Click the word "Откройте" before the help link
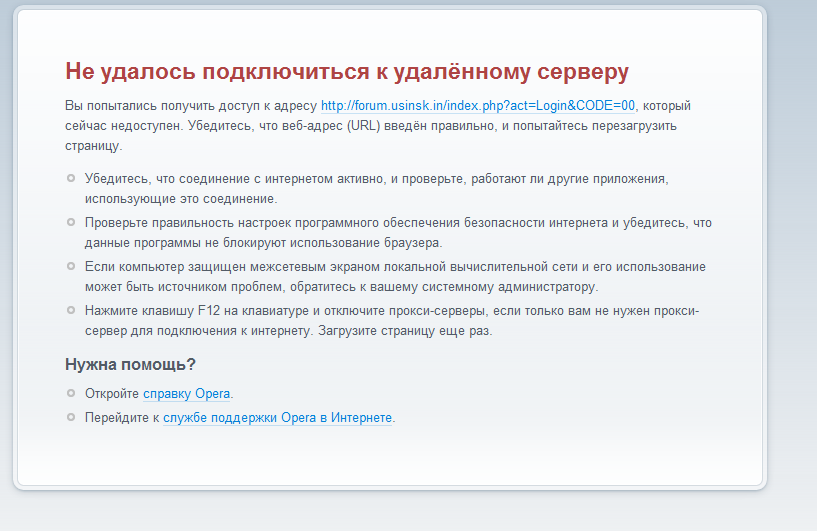This screenshot has height=531, width=817. tap(112, 394)
